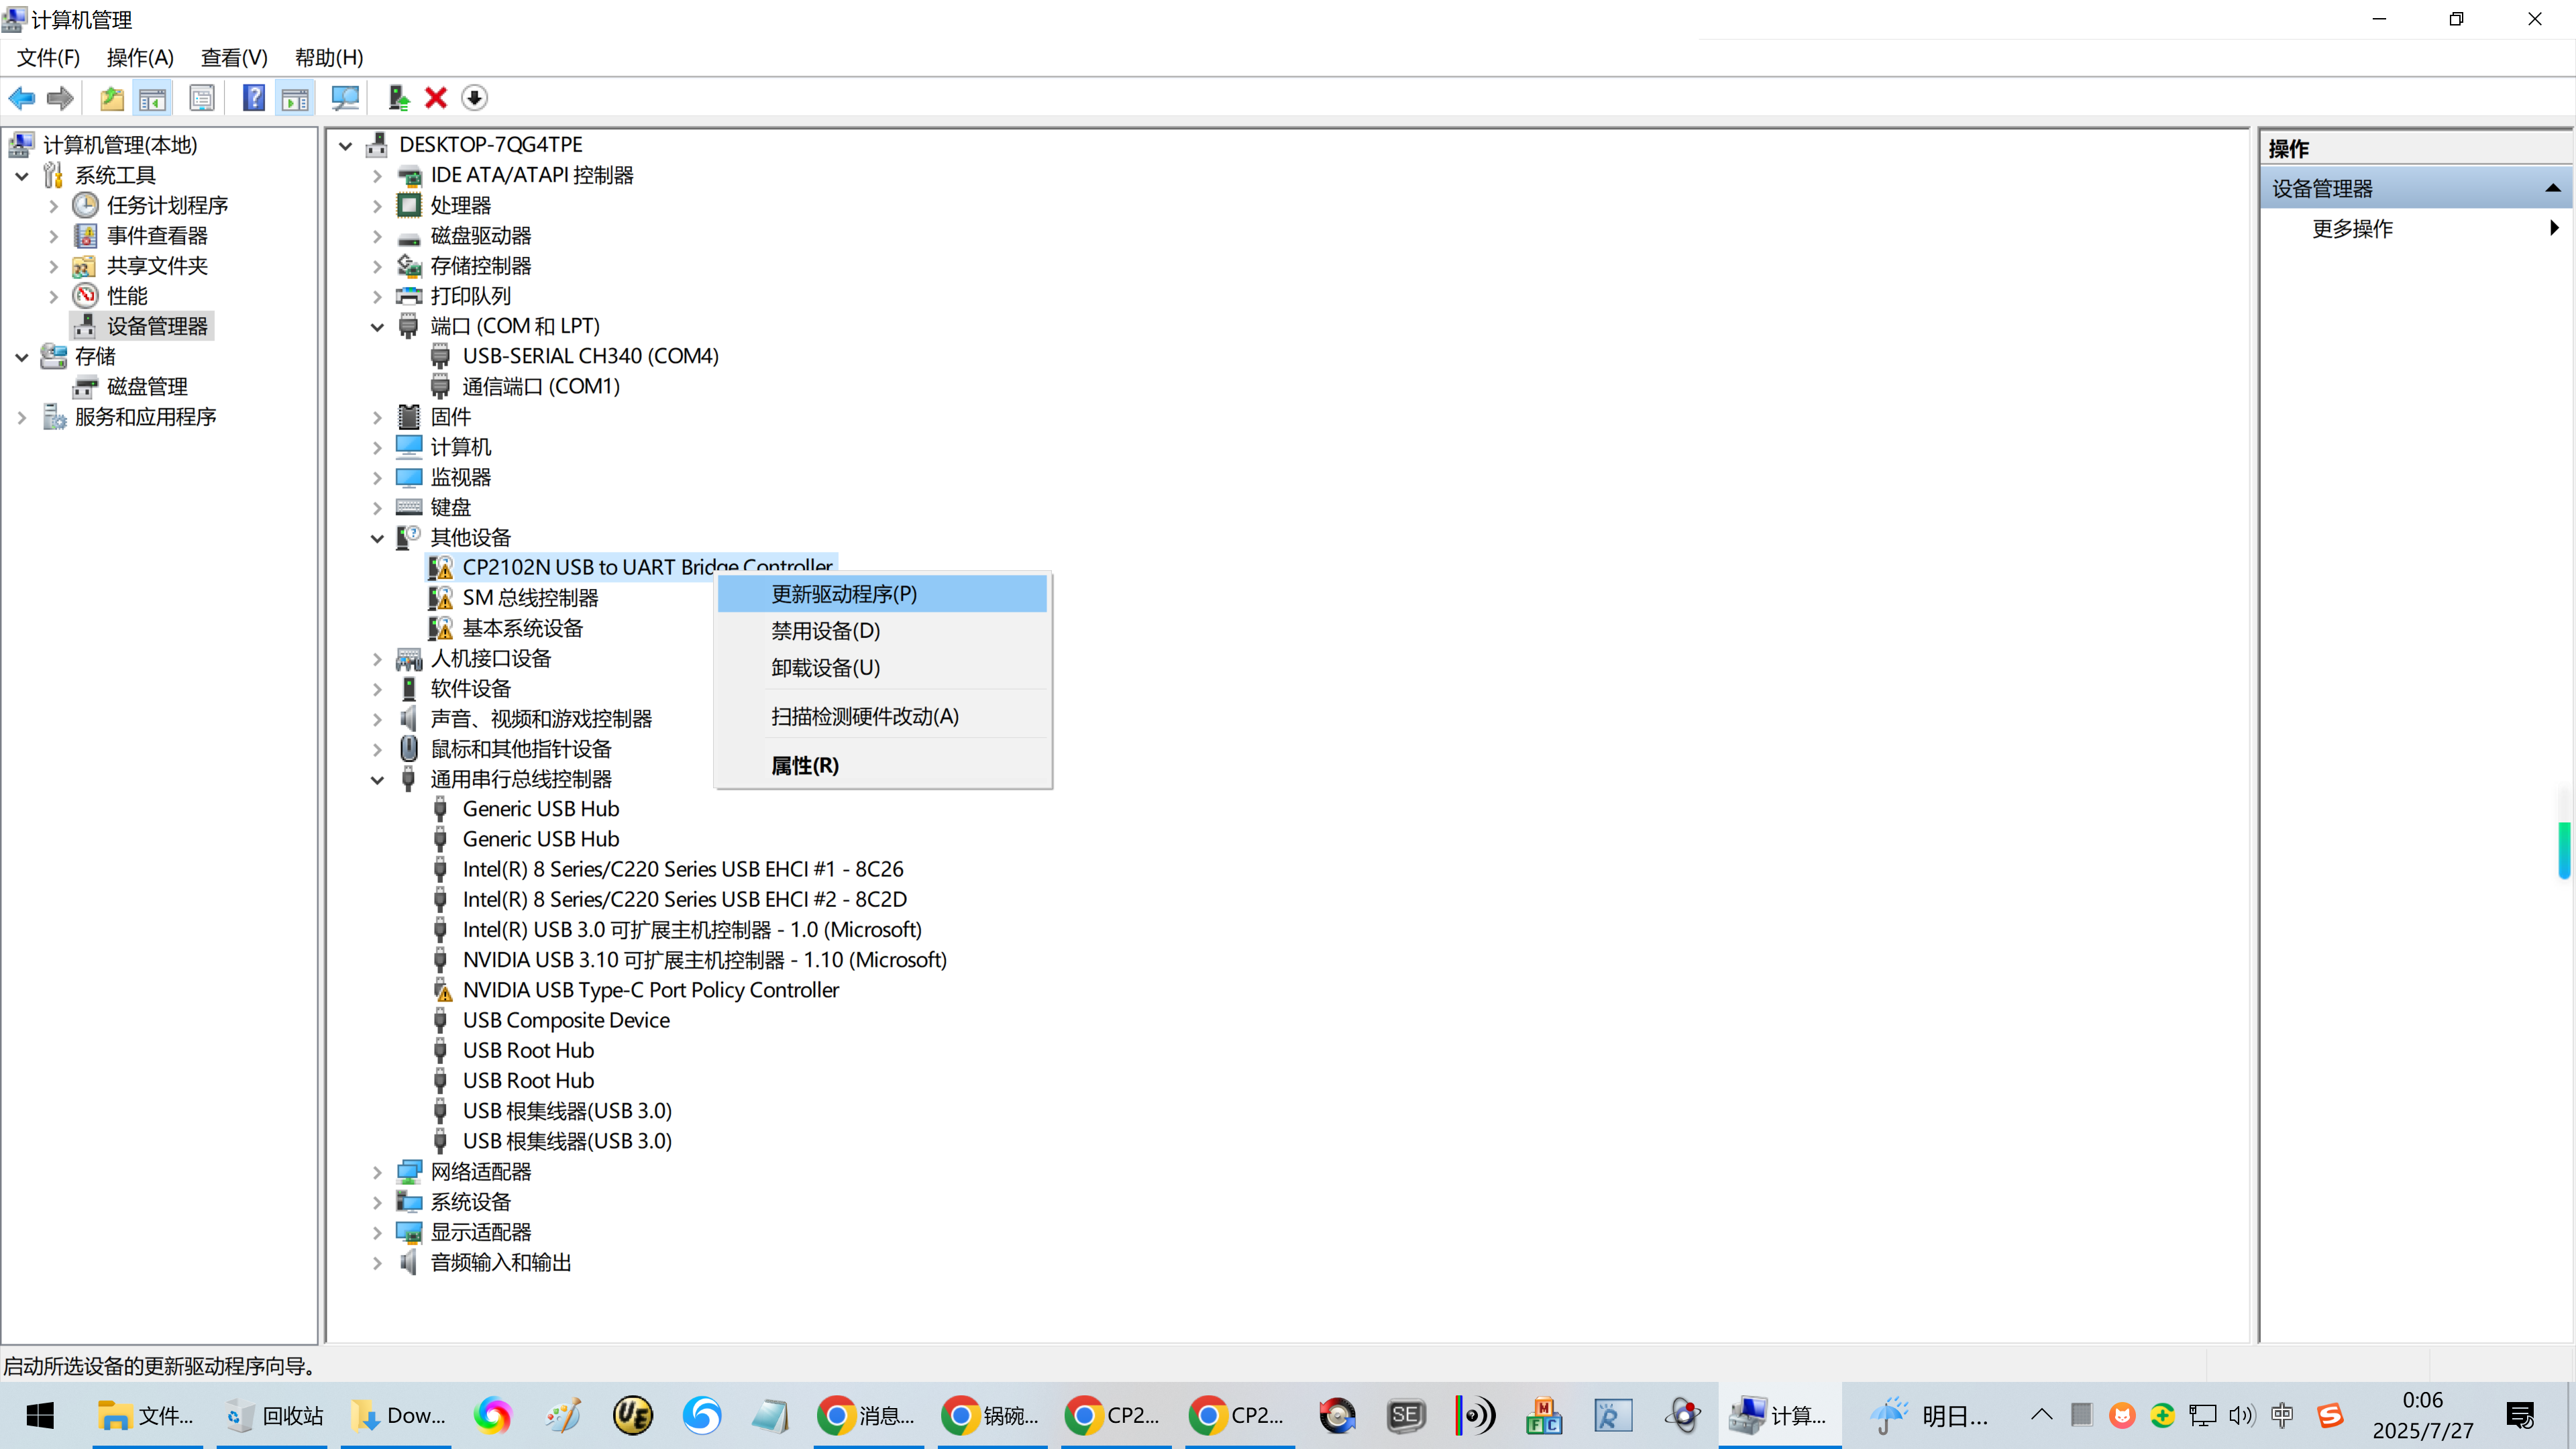Expand the IDE ATA/ATAPI 控制器 node
Viewport: 2576px width, 1449px height.
point(377,176)
